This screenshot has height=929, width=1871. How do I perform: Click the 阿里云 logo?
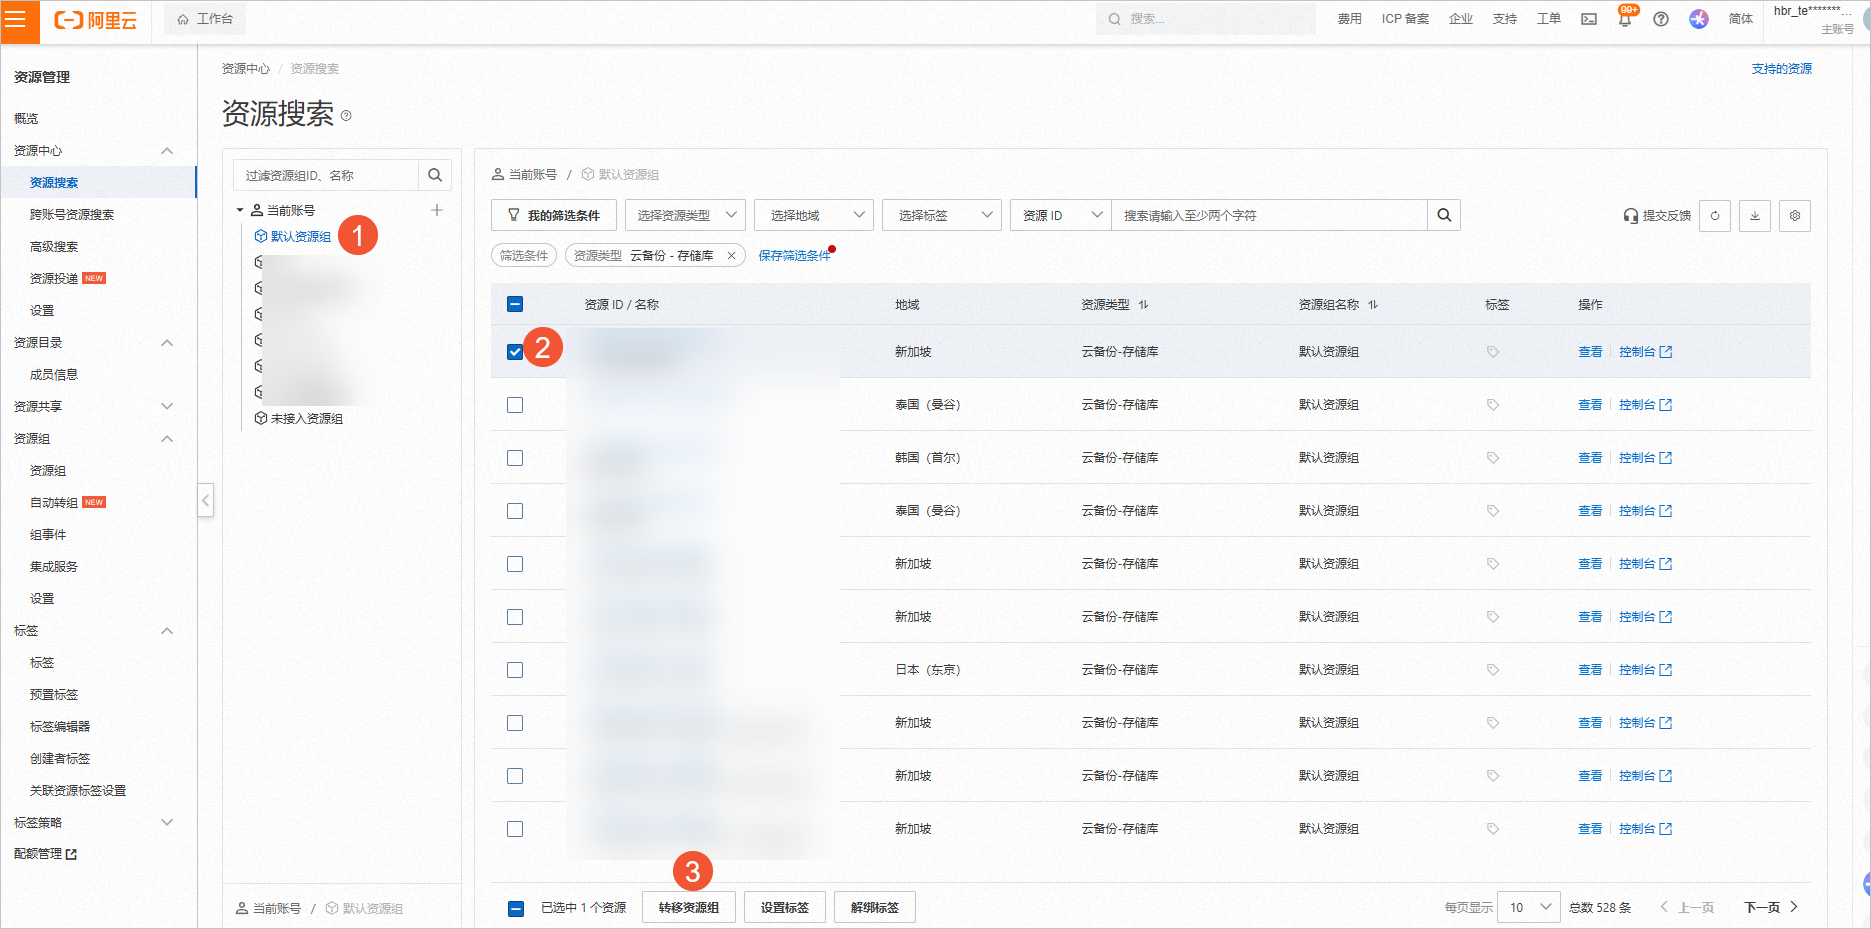click(95, 20)
